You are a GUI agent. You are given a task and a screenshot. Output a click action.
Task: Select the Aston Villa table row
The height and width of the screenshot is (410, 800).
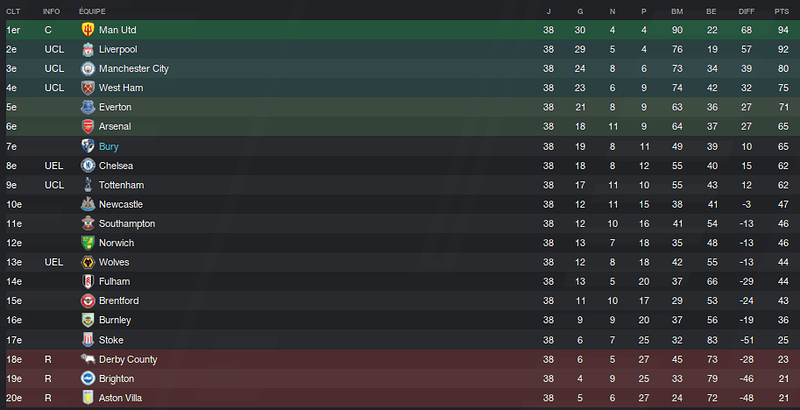pyautogui.click(x=400, y=398)
